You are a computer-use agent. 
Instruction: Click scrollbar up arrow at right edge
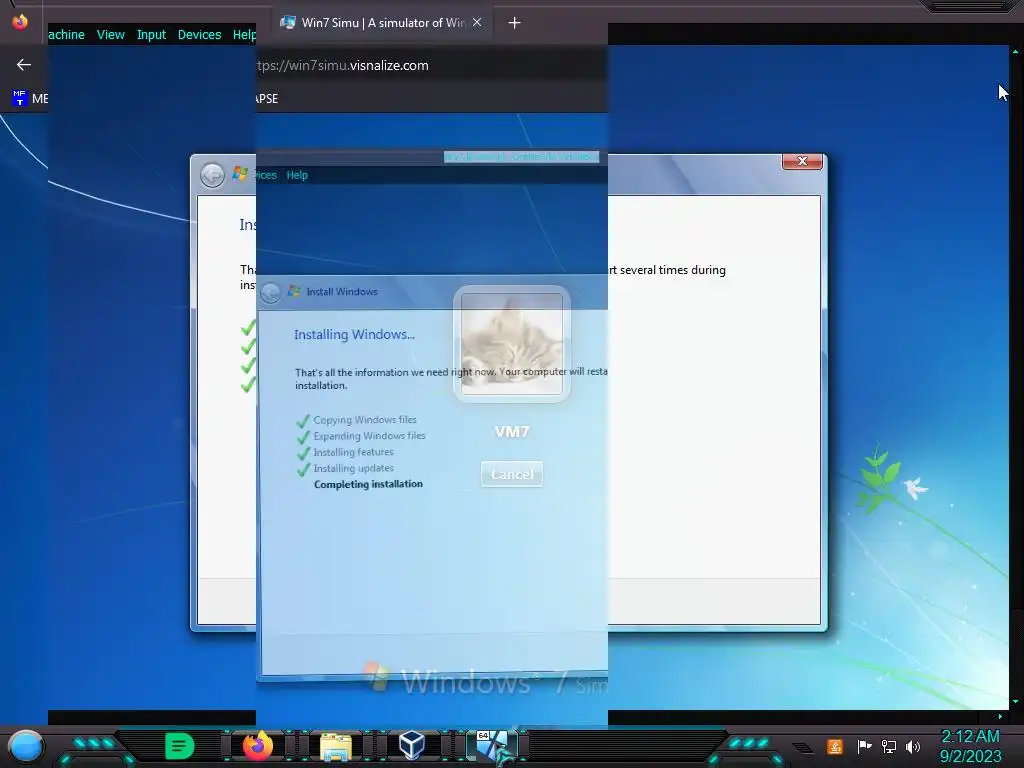1015,51
